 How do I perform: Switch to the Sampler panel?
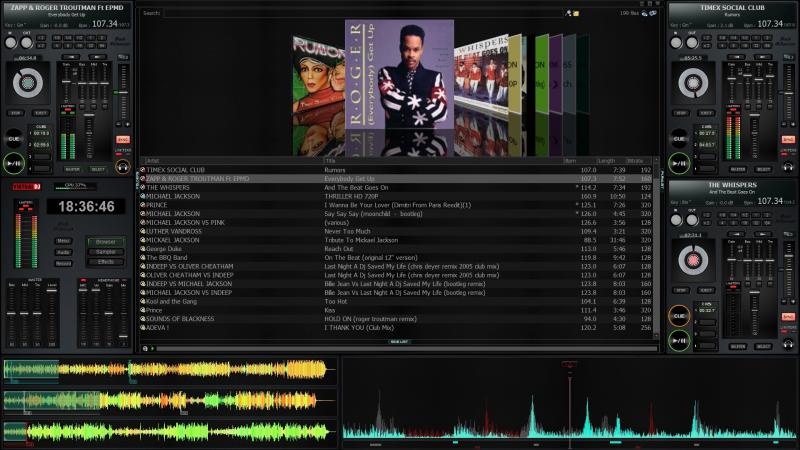(x=105, y=252)
